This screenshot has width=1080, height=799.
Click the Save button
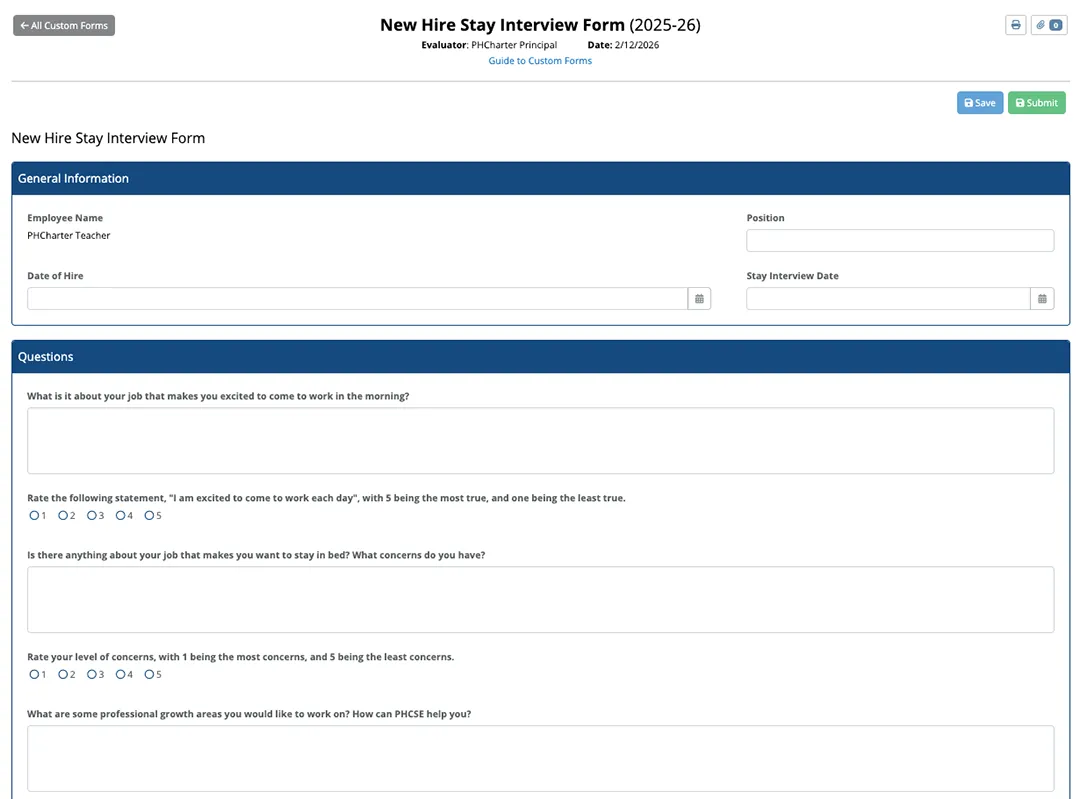point(979,103)
